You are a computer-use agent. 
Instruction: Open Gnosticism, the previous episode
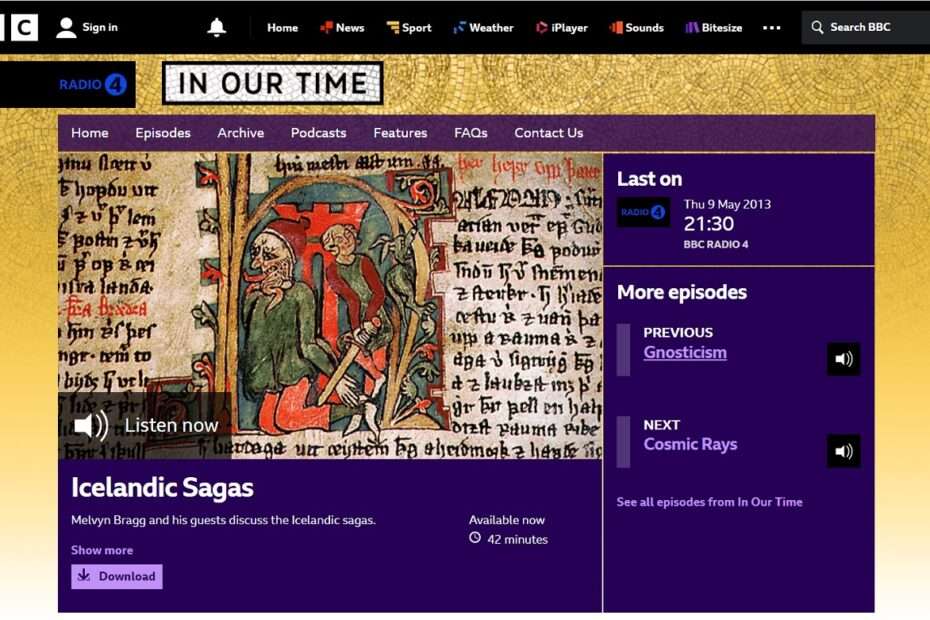(685, 352)
